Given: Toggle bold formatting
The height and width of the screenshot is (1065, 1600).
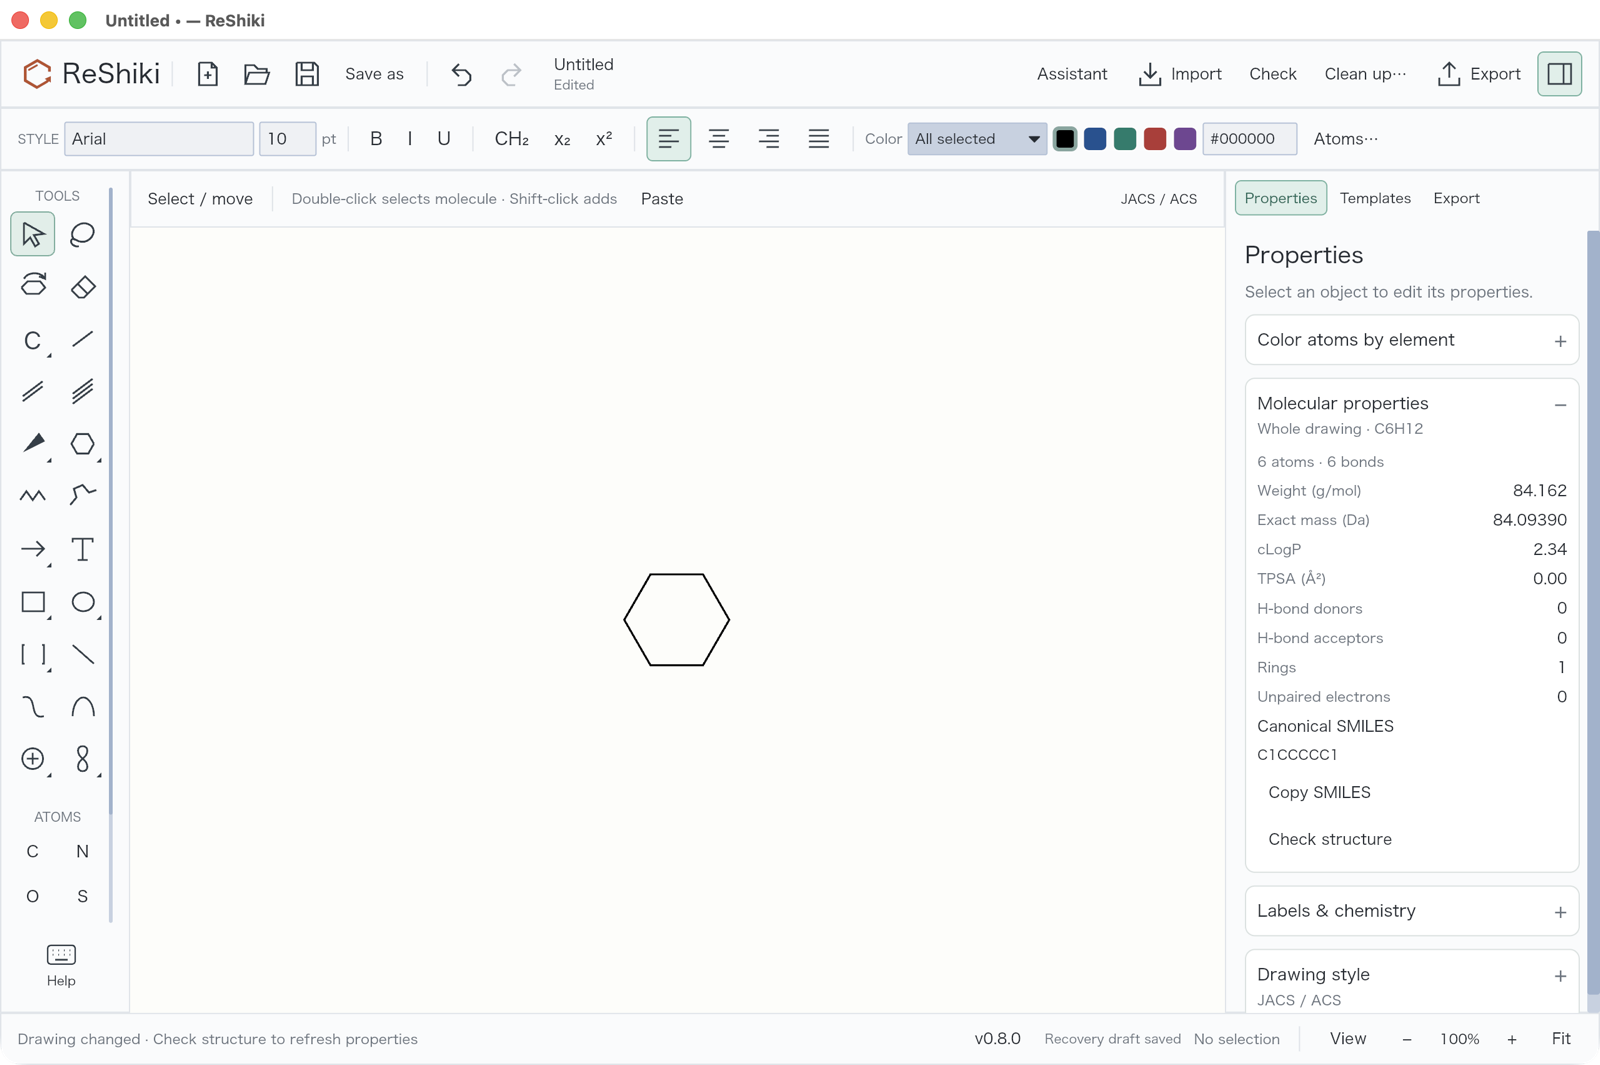Looking at the screenshot, I should pos(376,139).
